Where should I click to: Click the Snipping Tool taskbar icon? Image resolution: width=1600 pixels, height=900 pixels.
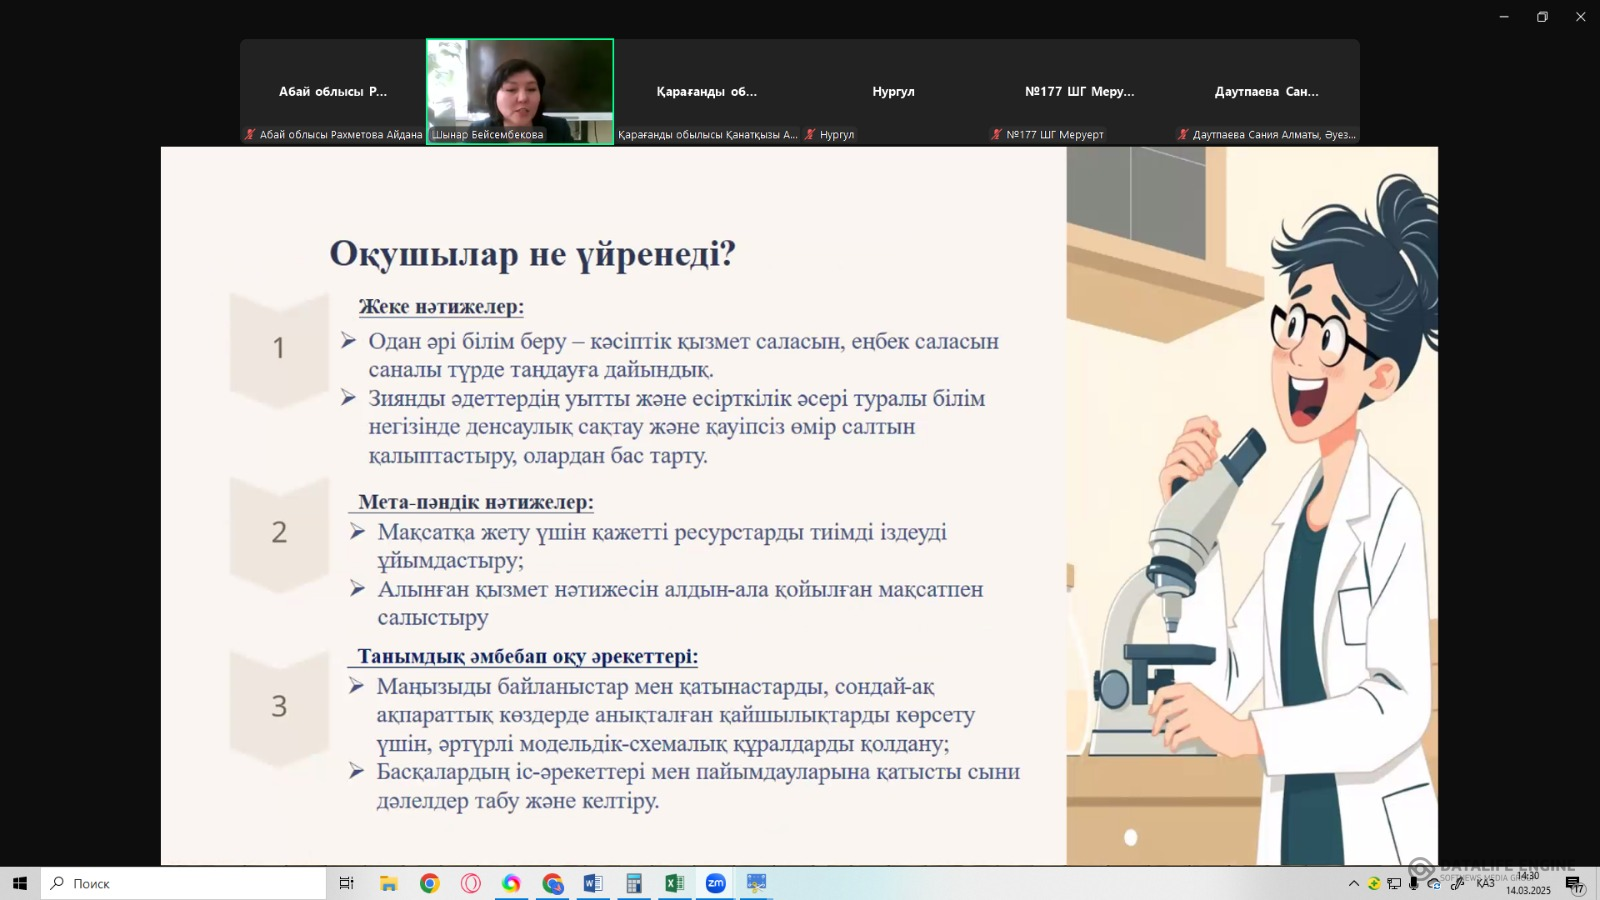click(x=756, y=883)
